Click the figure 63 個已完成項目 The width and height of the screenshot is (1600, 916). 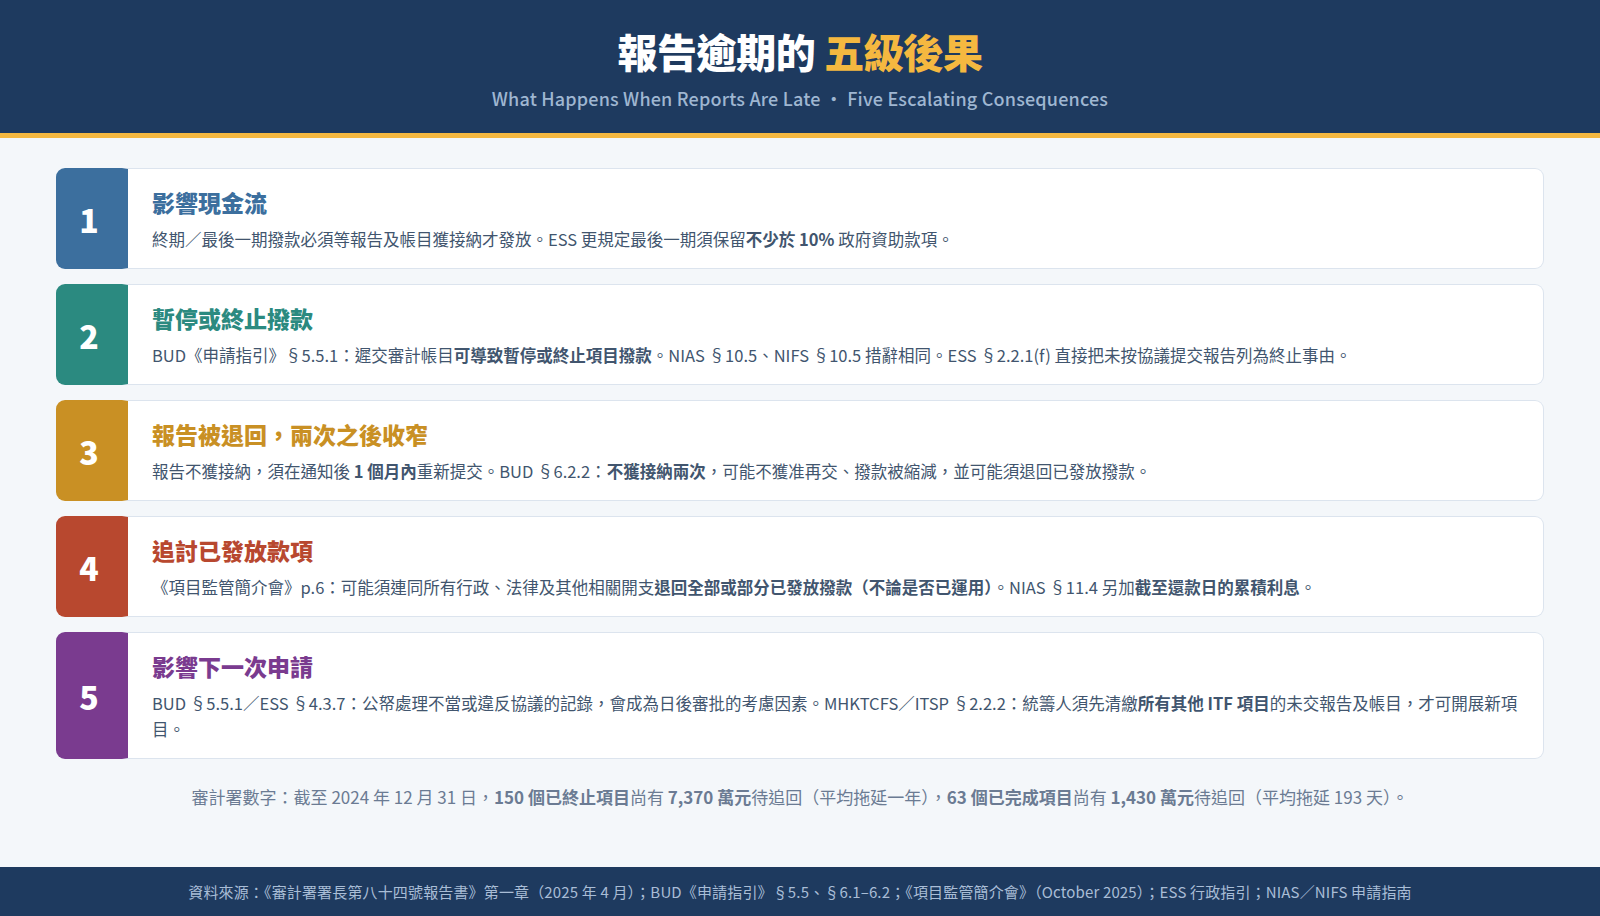pos(1010,798)
